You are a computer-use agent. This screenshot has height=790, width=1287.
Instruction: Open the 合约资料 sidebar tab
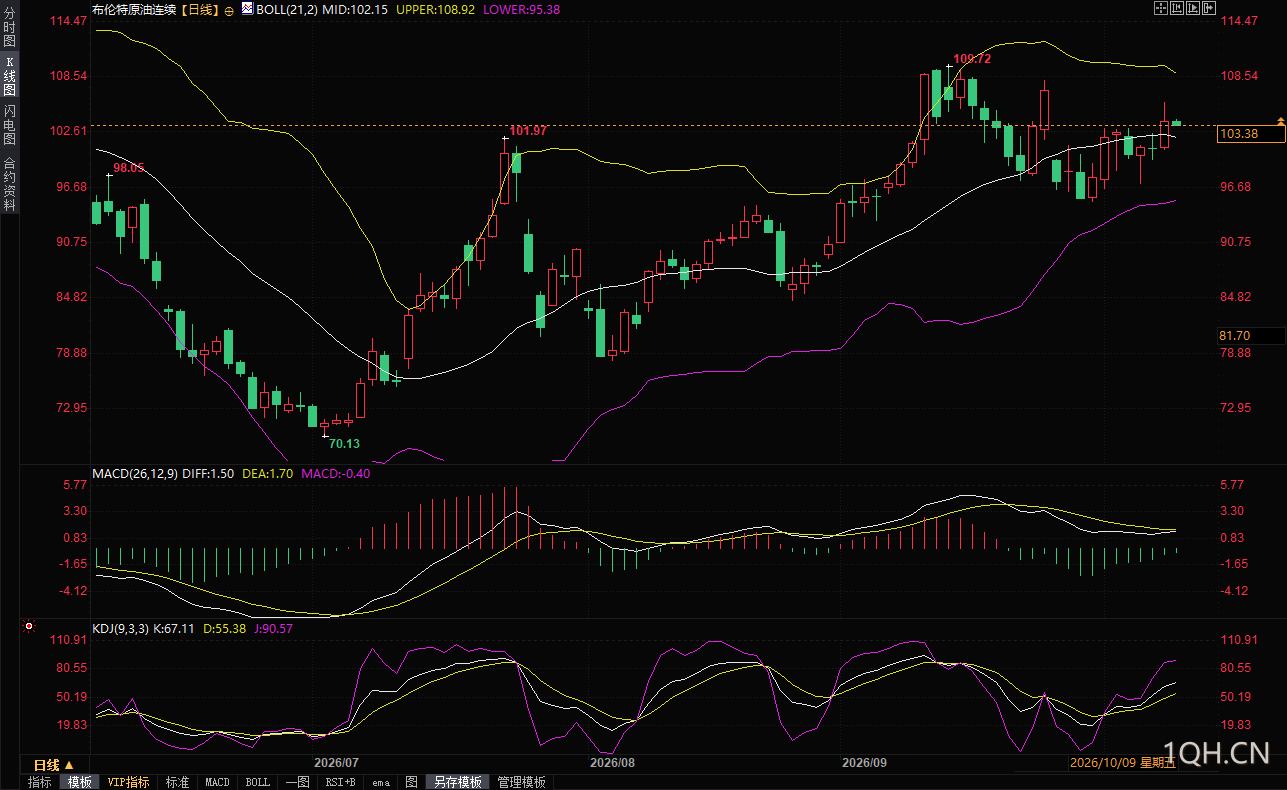pyautogui.click(x=9, y=183)
